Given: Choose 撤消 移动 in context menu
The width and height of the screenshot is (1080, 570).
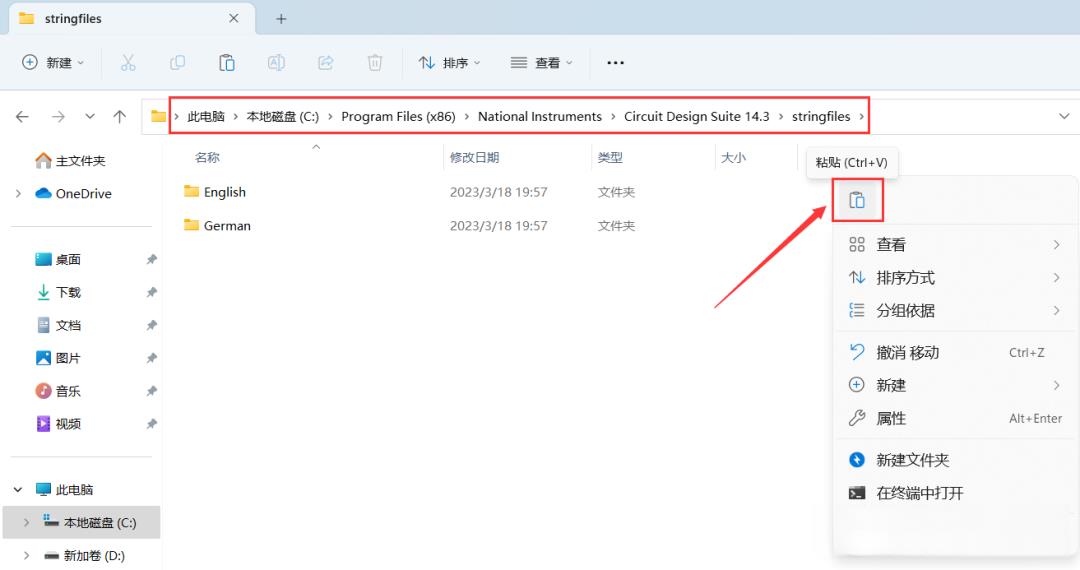Looking at the screenshot, I should point(955,352).
